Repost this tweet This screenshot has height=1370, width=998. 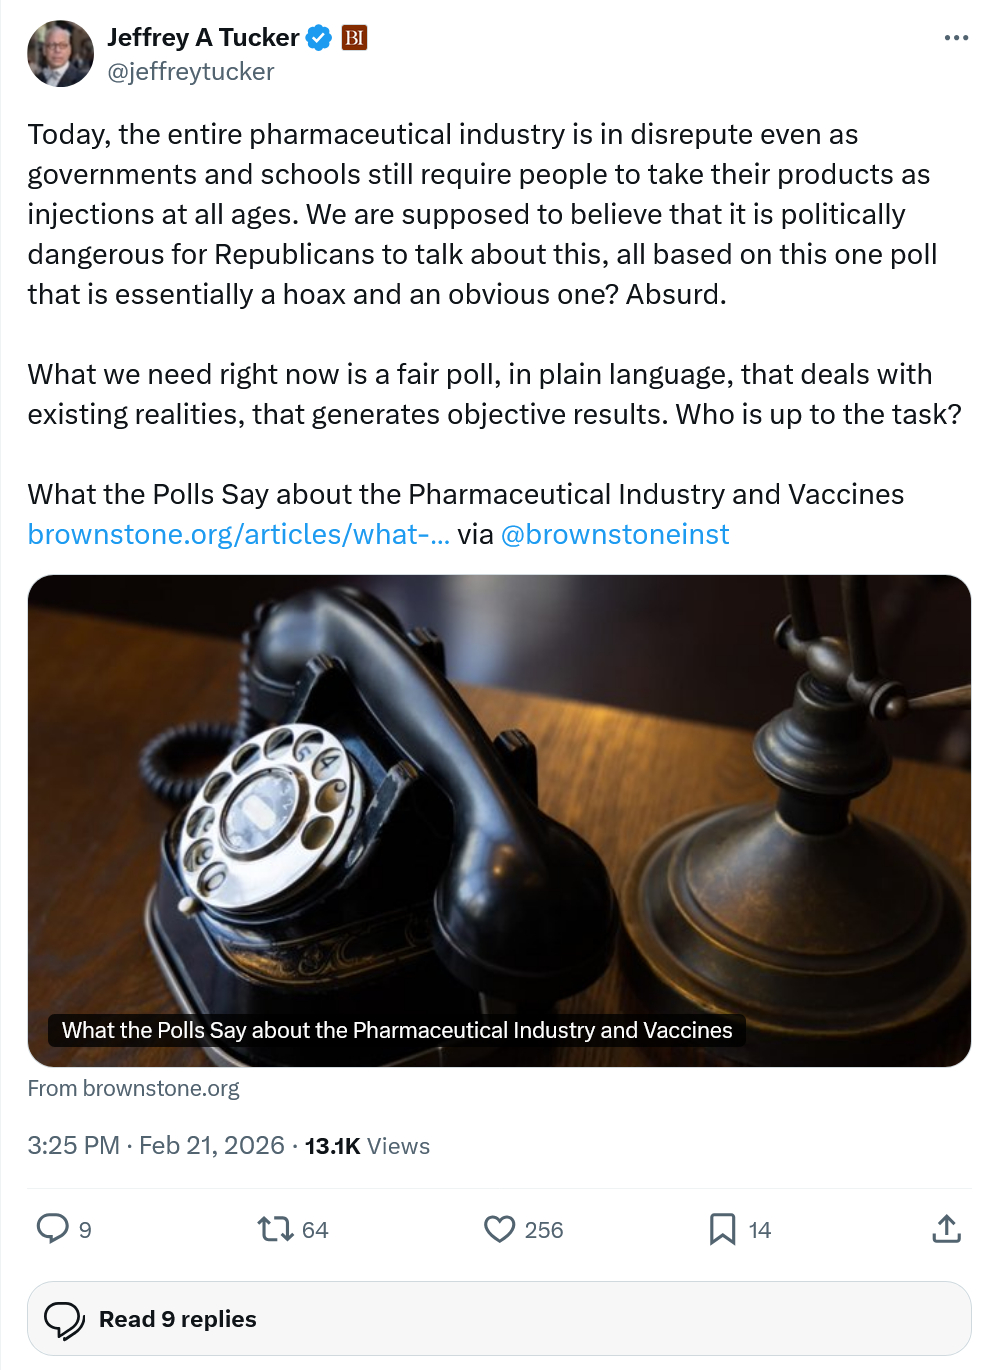[x=275, y=1228]
